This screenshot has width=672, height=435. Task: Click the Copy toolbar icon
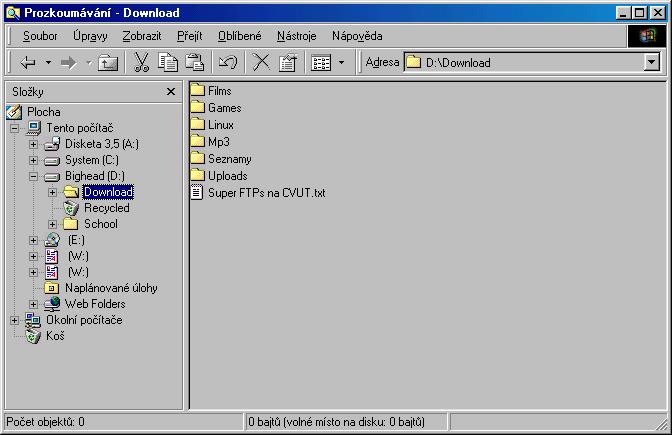point(168,63)
